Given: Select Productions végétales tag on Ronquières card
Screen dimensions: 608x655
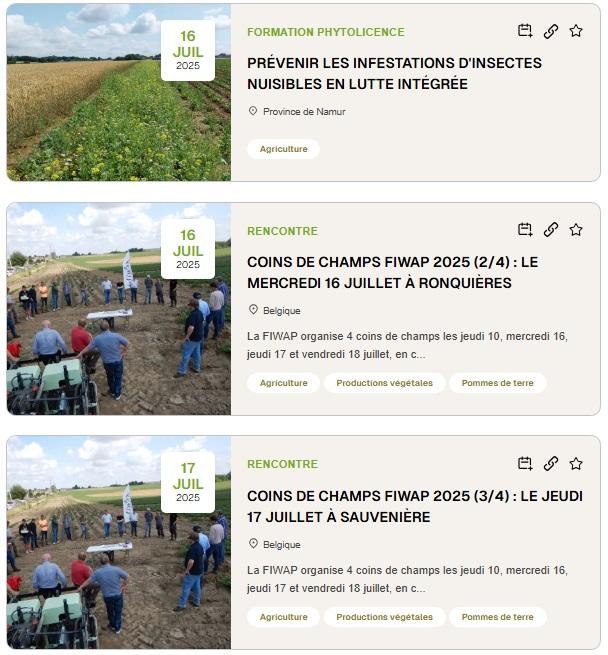Looking at the screenshot, I should click(x=384, y=383).
